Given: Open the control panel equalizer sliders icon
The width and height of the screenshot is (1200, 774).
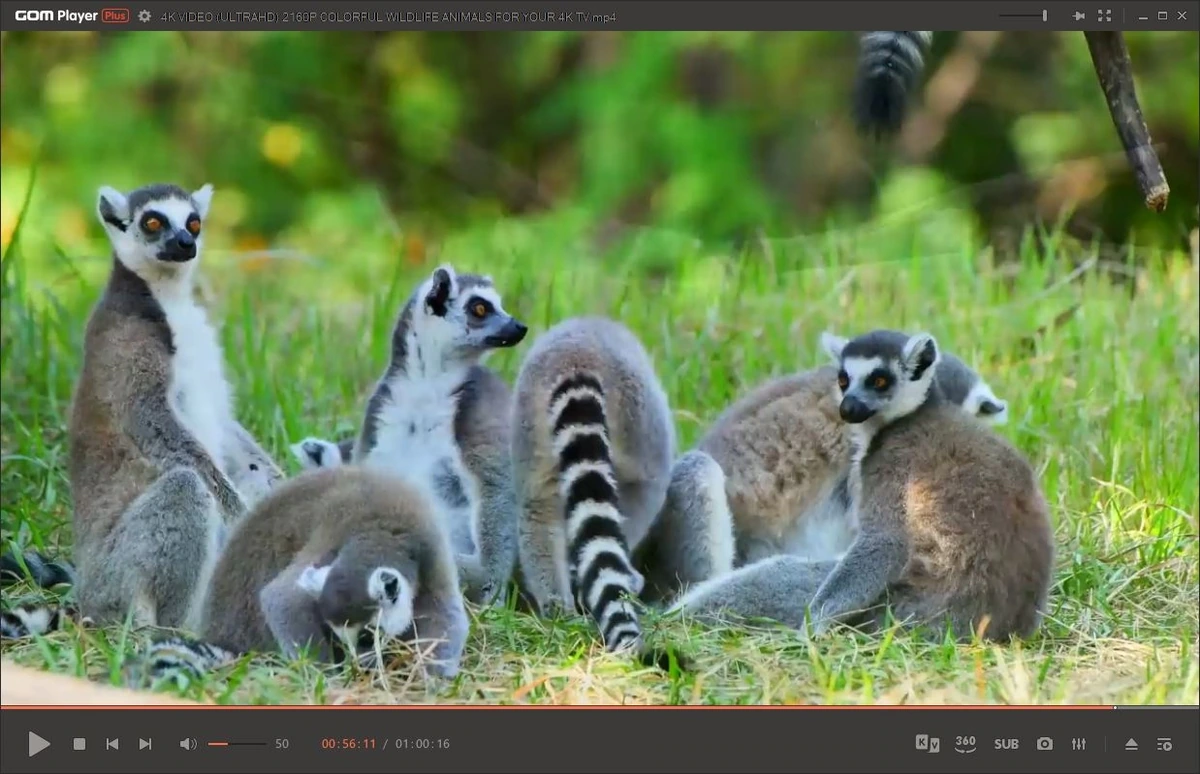Looking at the screenshot, I should tap(1079, 744).
